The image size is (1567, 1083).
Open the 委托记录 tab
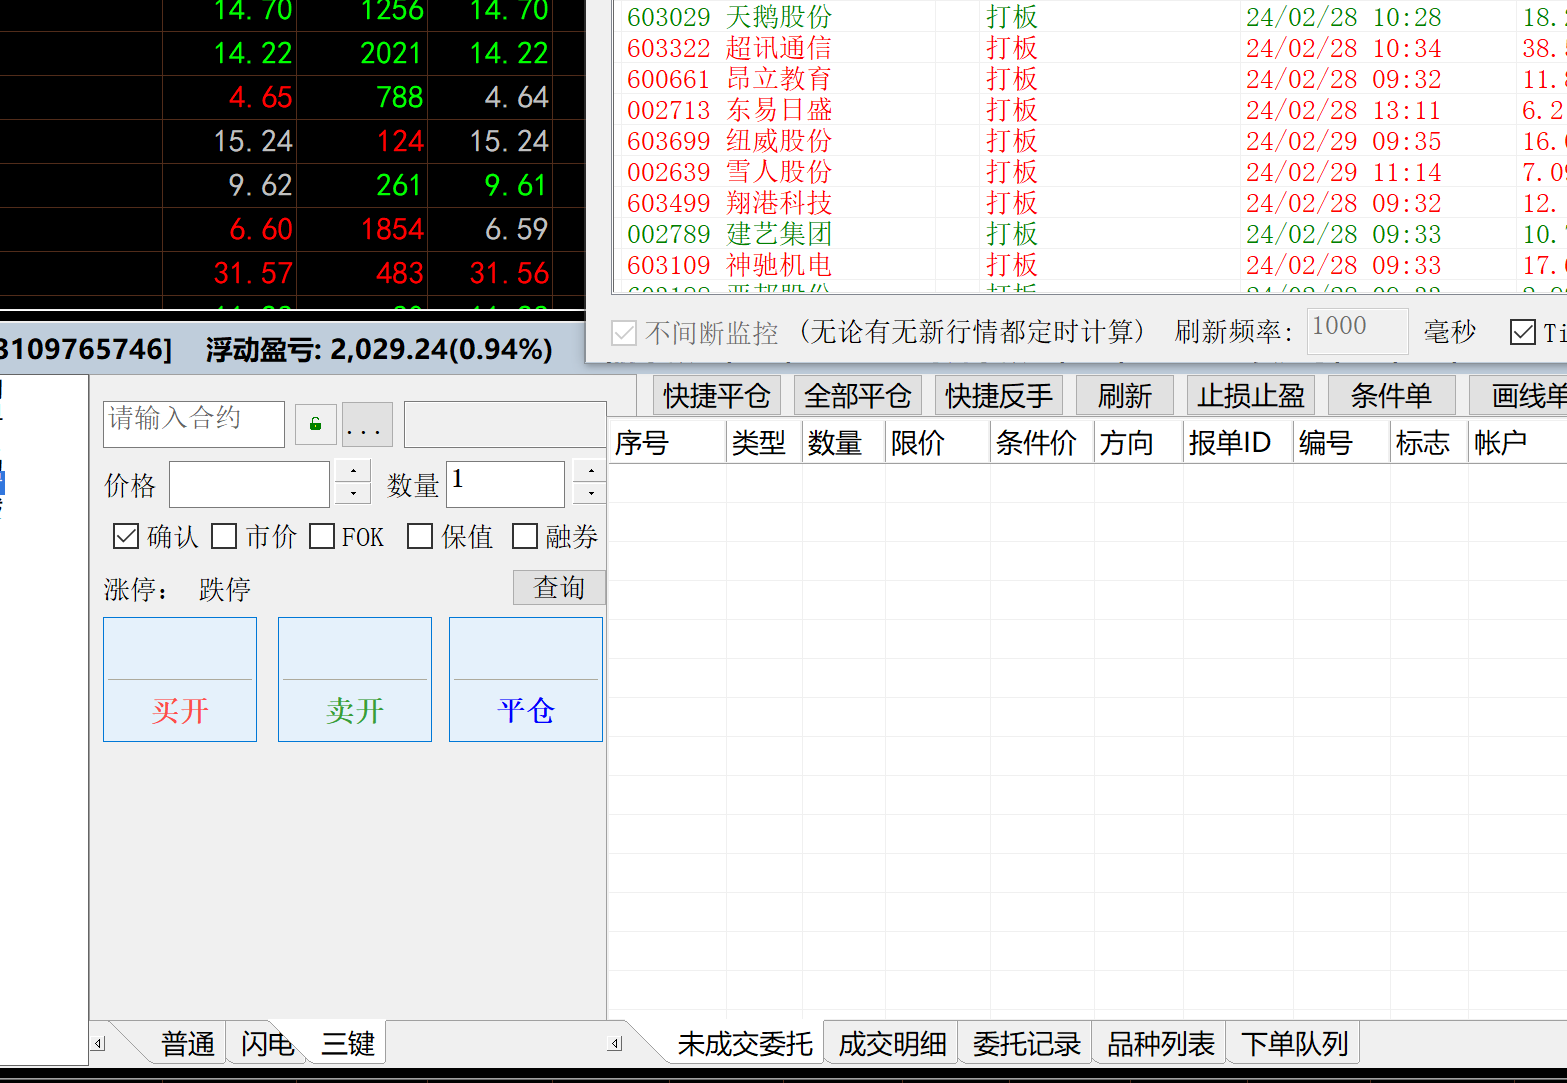tap(1027, 1044)
